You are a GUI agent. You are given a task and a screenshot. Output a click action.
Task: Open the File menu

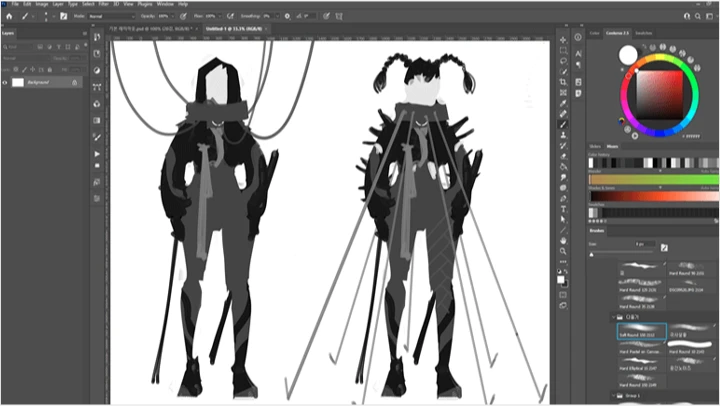point(15,4)
